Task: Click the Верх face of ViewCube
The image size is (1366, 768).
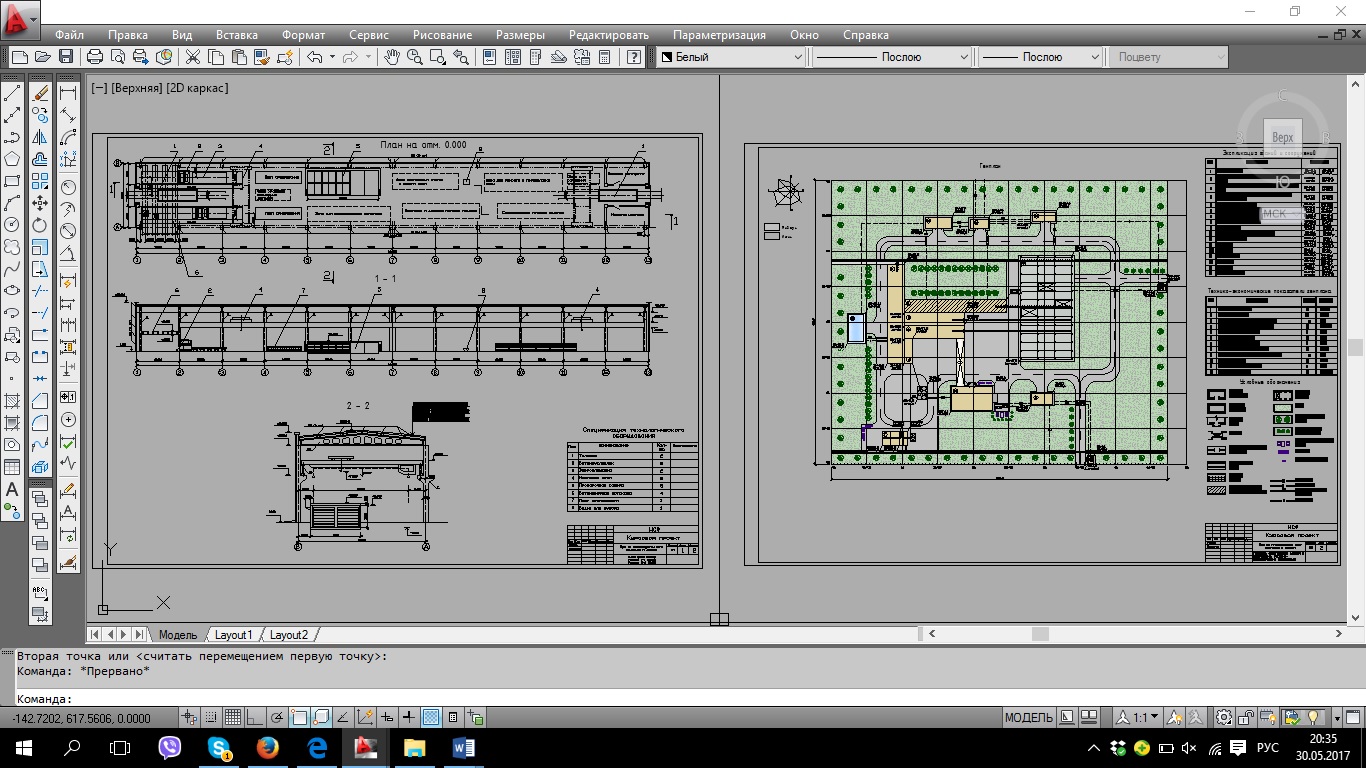Action: pos(1282,137)
